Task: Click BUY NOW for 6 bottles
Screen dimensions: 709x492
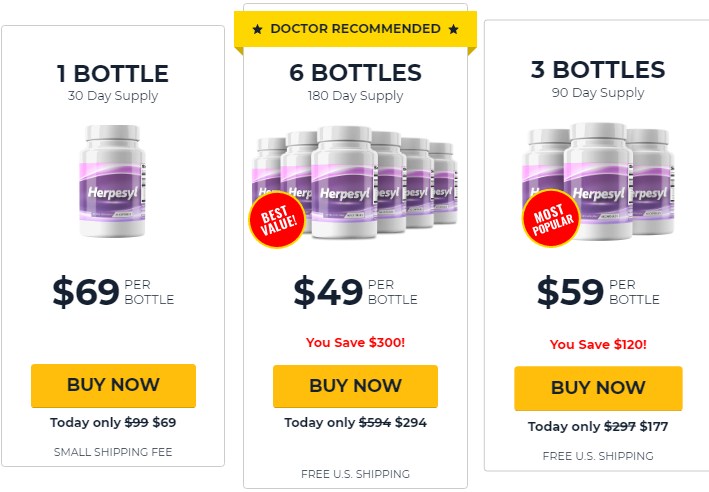Action: point(355,386)
